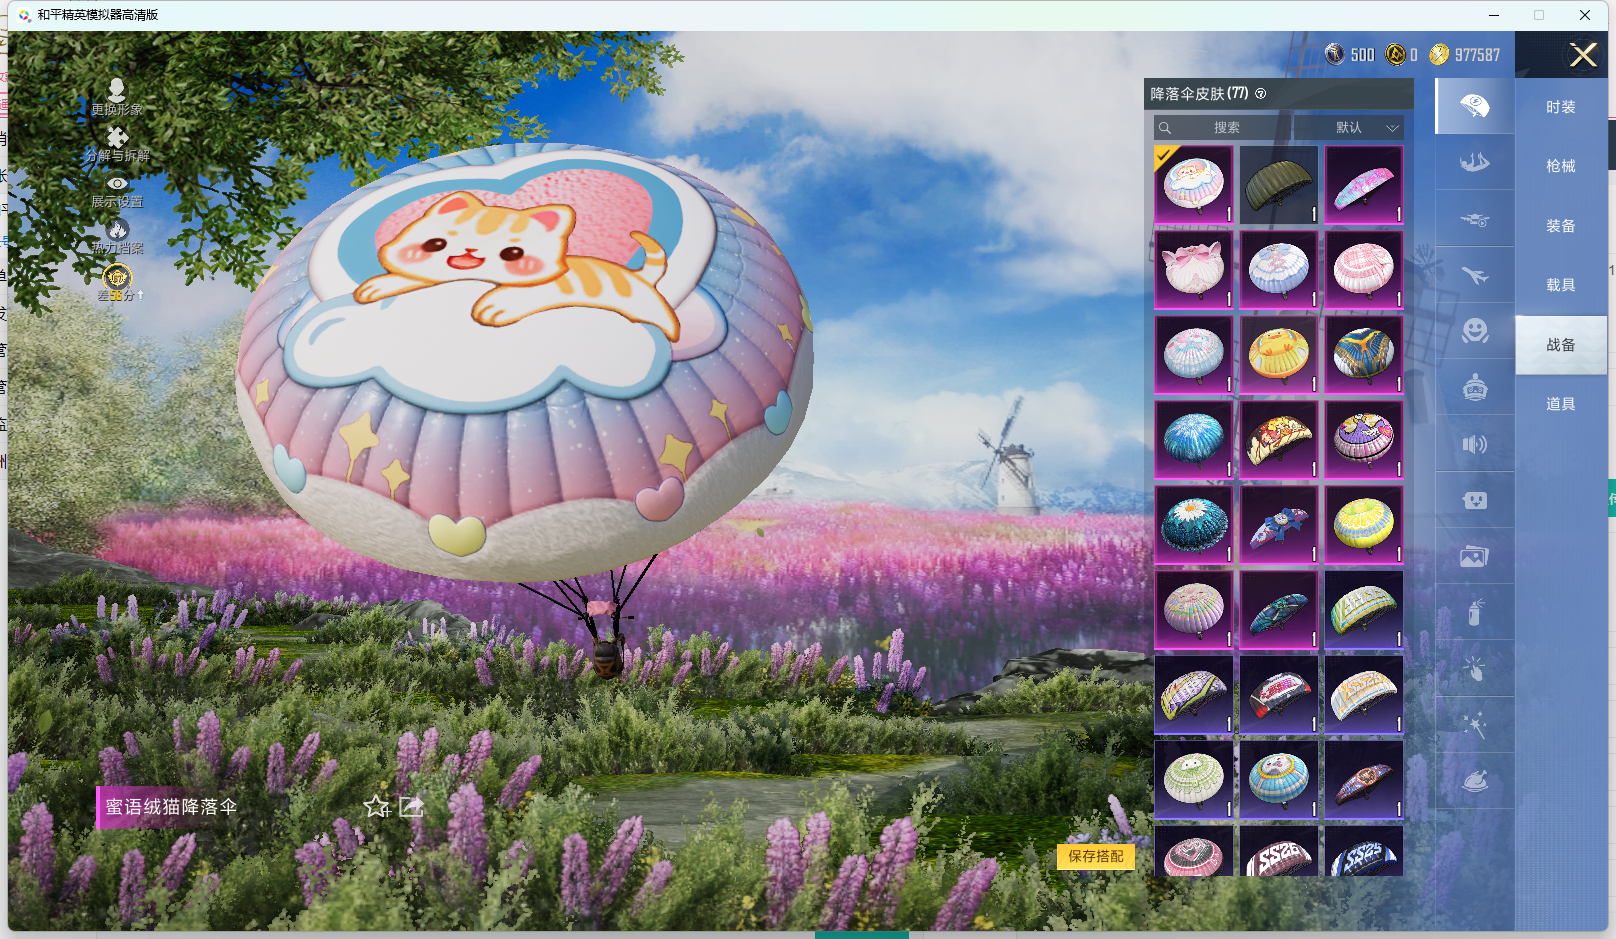The height and width of the screenshot is (939, 1616).
Task: Click the 保存搭配 save button
Action: 1095,856
